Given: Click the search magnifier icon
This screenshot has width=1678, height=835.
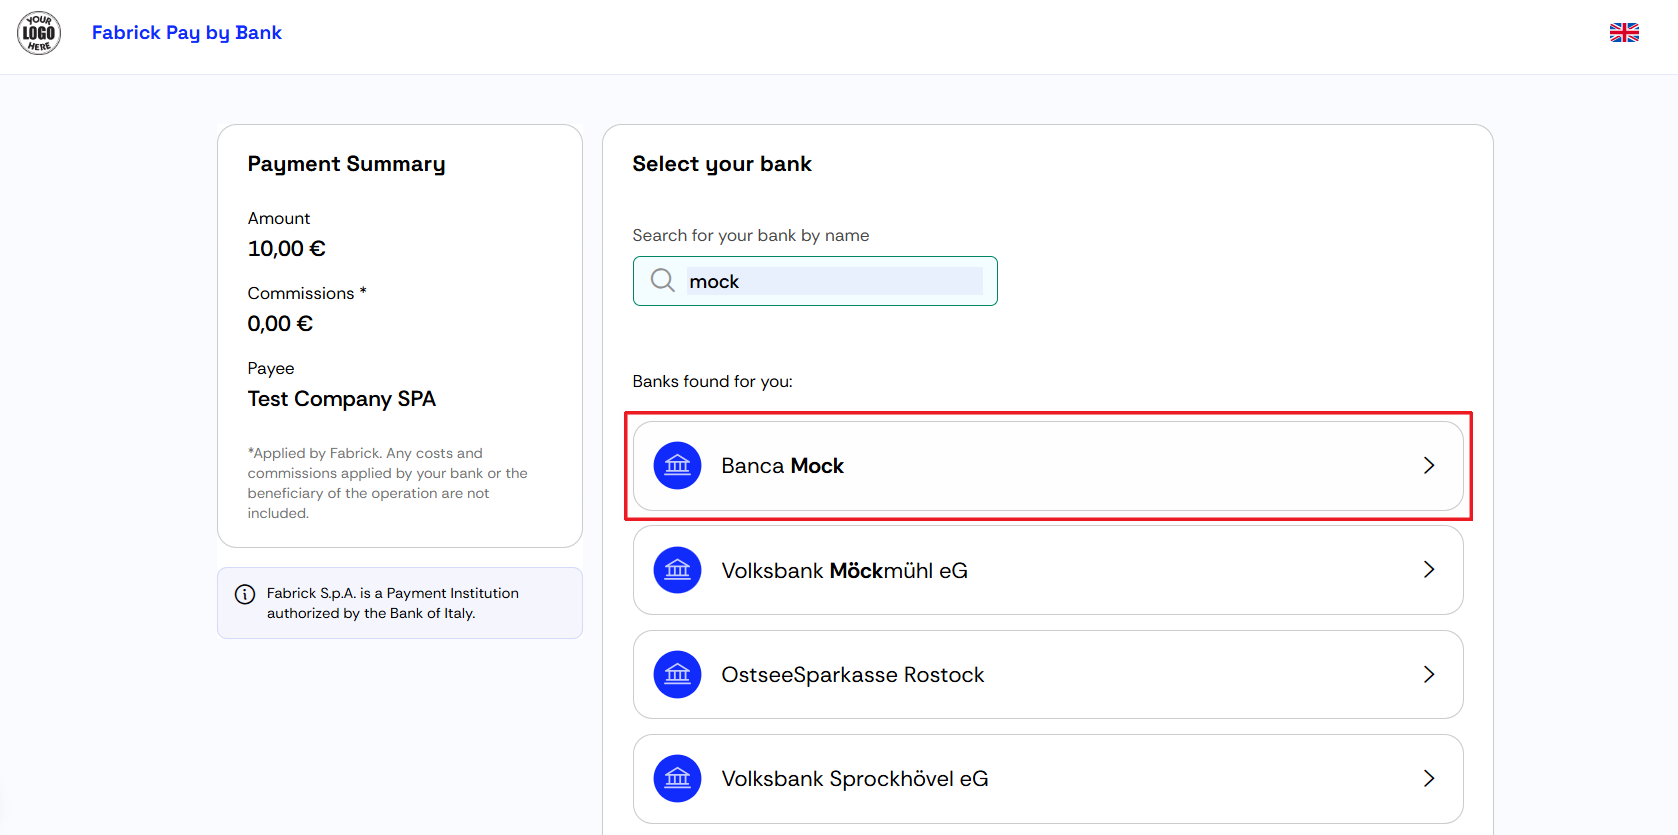Looking at the screenshot, I should point(663,281).
